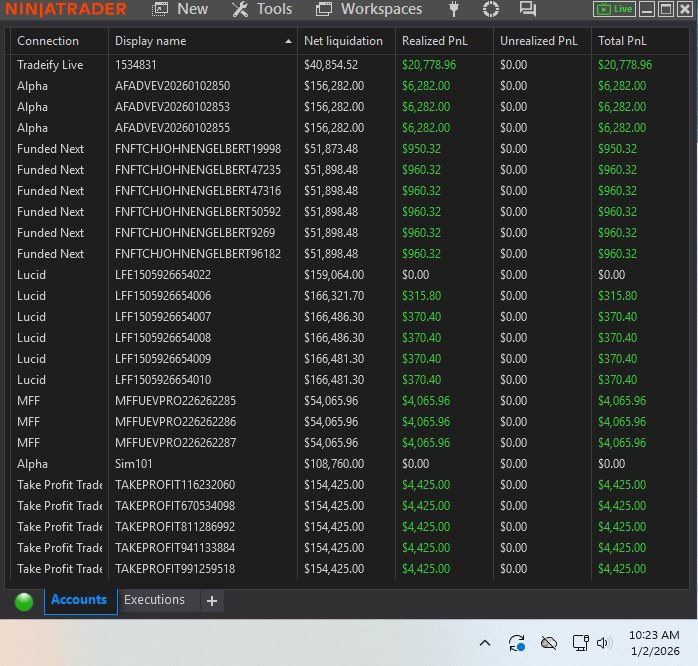698x666 pixels.
Task: Select account MFFUEVPRO226262287
Action: pos(175,443)
